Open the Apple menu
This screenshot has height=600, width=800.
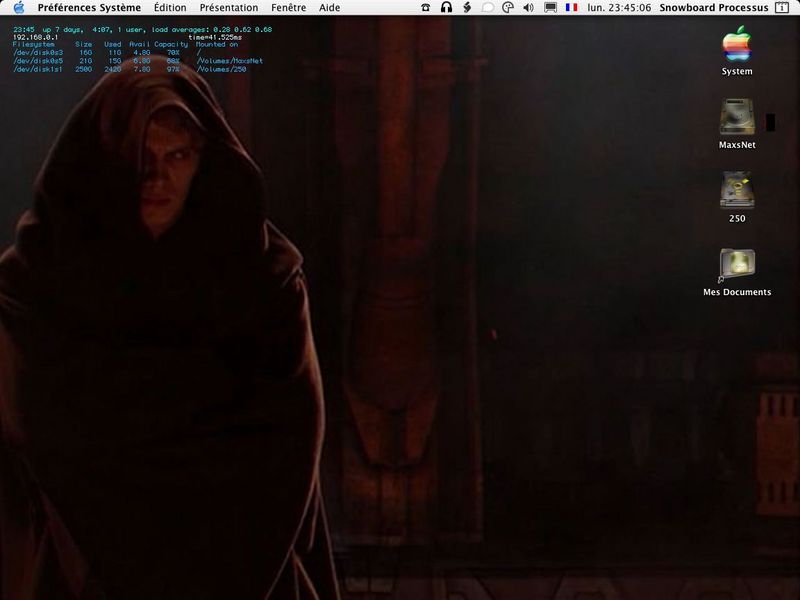tap(19, 8)
